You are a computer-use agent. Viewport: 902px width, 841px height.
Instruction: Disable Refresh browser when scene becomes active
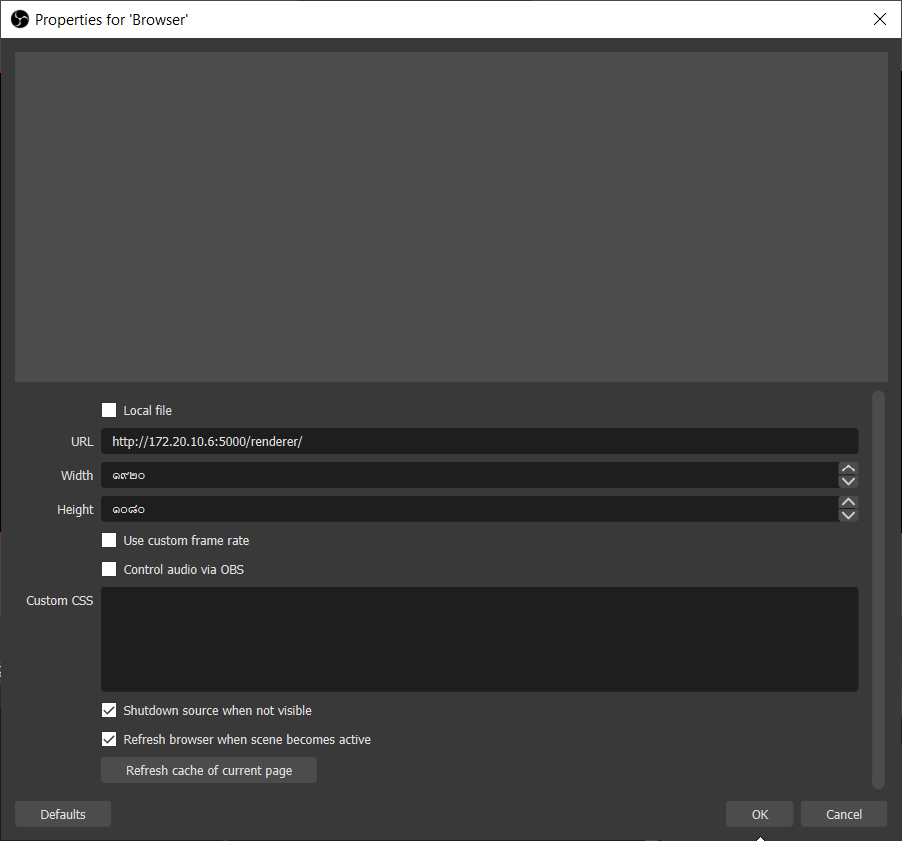tap(109, 739)
